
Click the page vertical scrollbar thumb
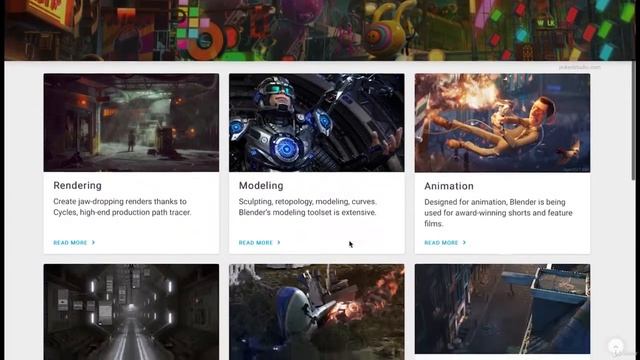633,120
